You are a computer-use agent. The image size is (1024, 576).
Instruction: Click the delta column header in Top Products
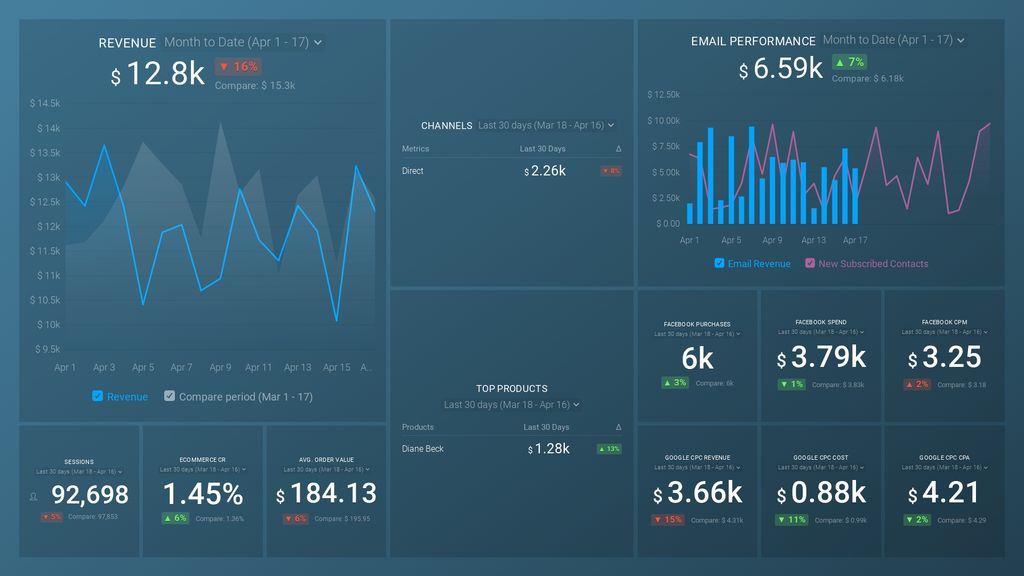click(x=618, y=427)
